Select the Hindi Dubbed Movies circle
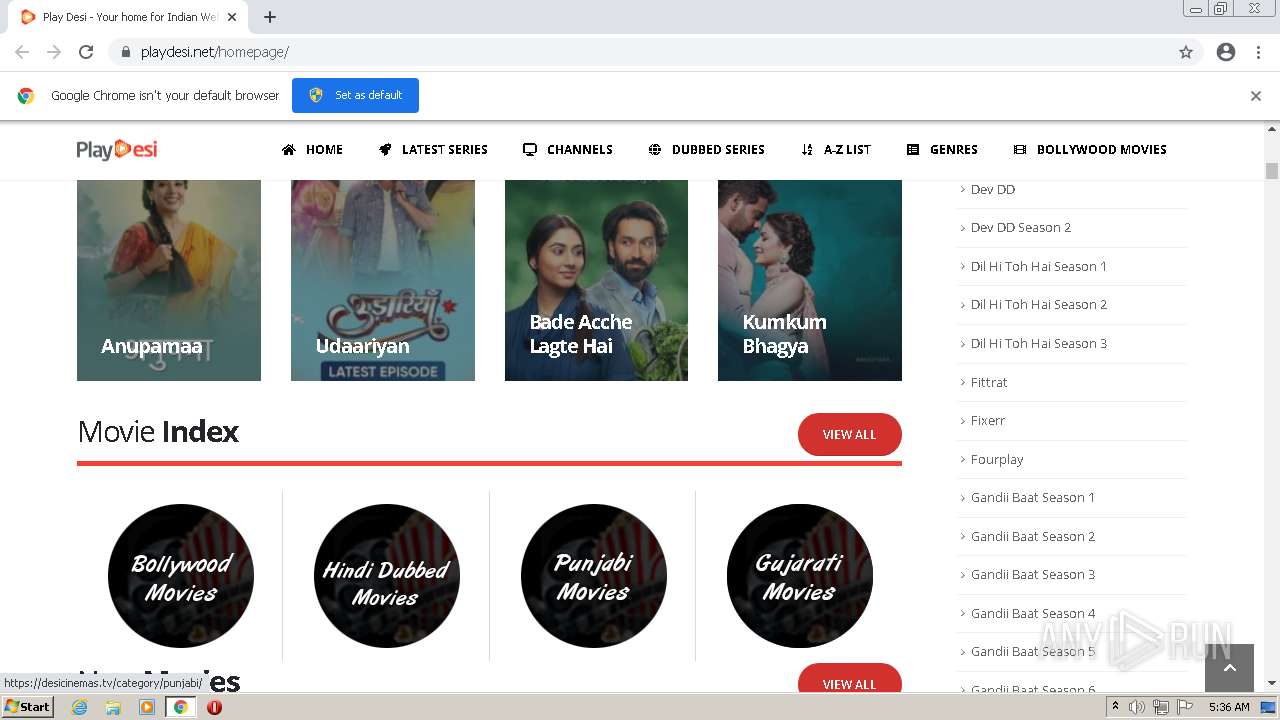 (387, 576)
